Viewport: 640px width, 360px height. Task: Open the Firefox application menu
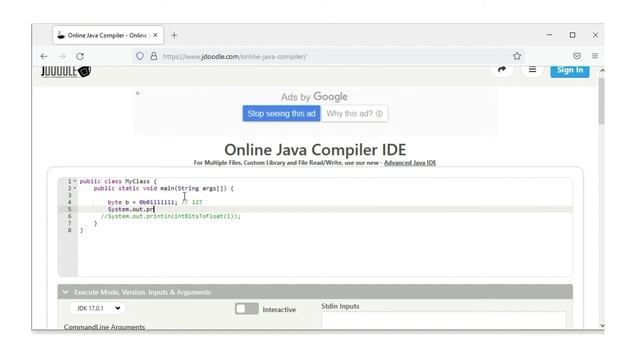click(595, 56)
